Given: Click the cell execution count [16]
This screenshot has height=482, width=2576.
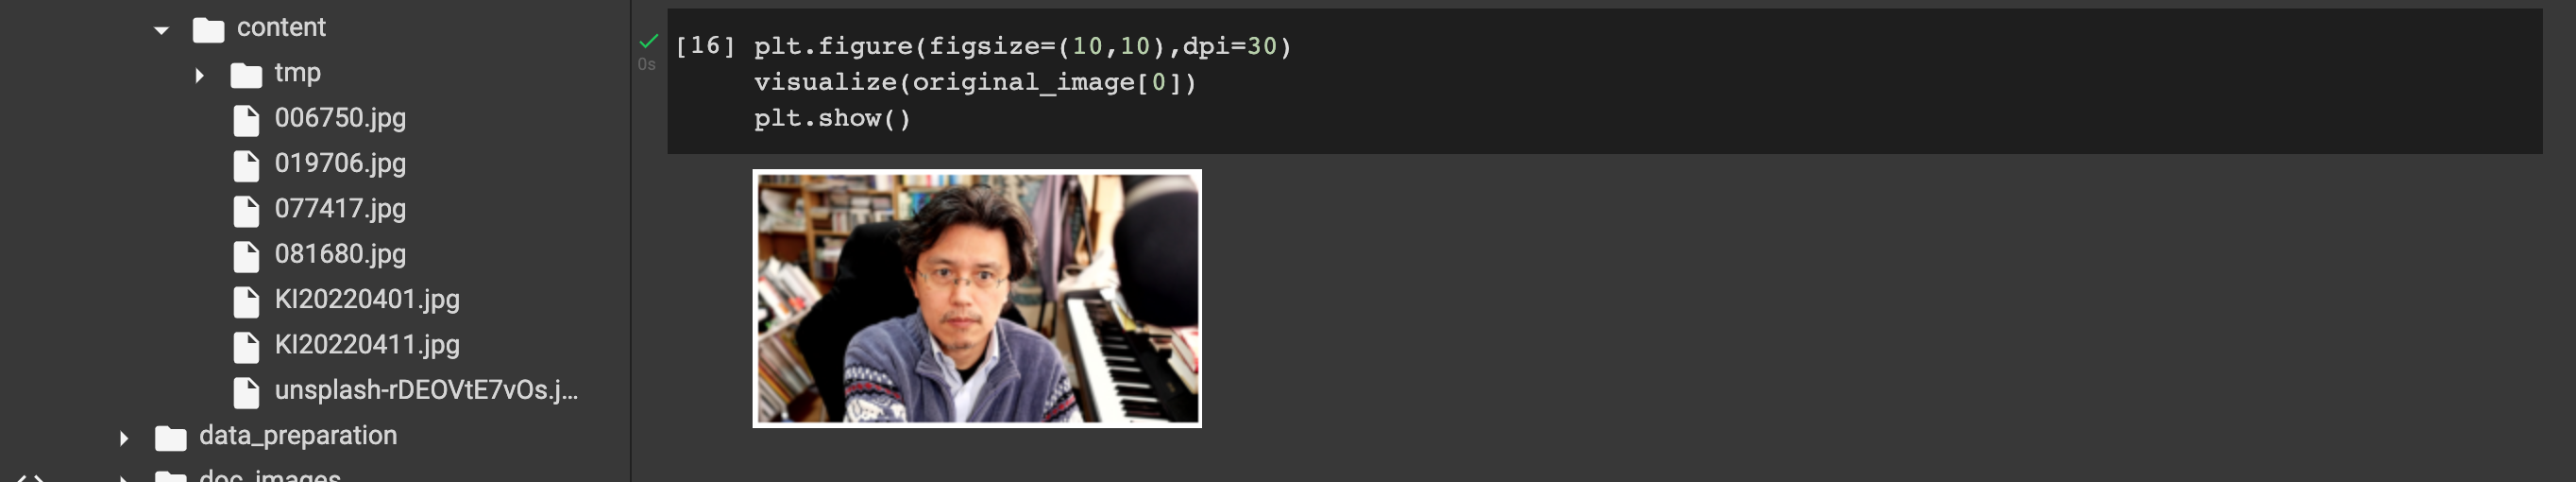Looking at the screenshot, I should click(x=705, y=46).
